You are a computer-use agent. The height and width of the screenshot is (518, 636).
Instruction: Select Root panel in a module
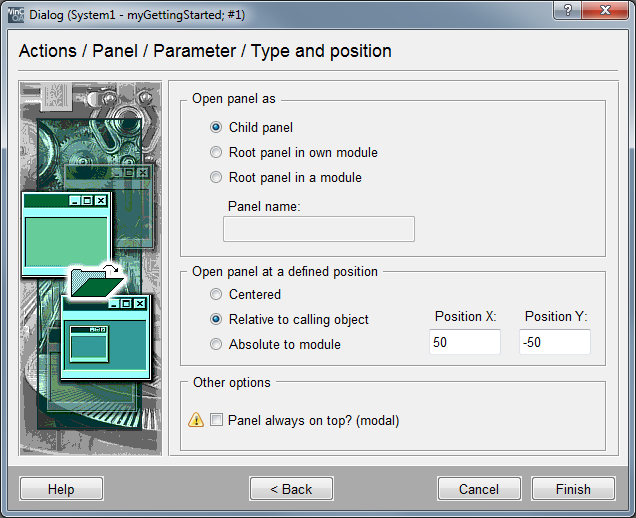click(x=216, y=178)
